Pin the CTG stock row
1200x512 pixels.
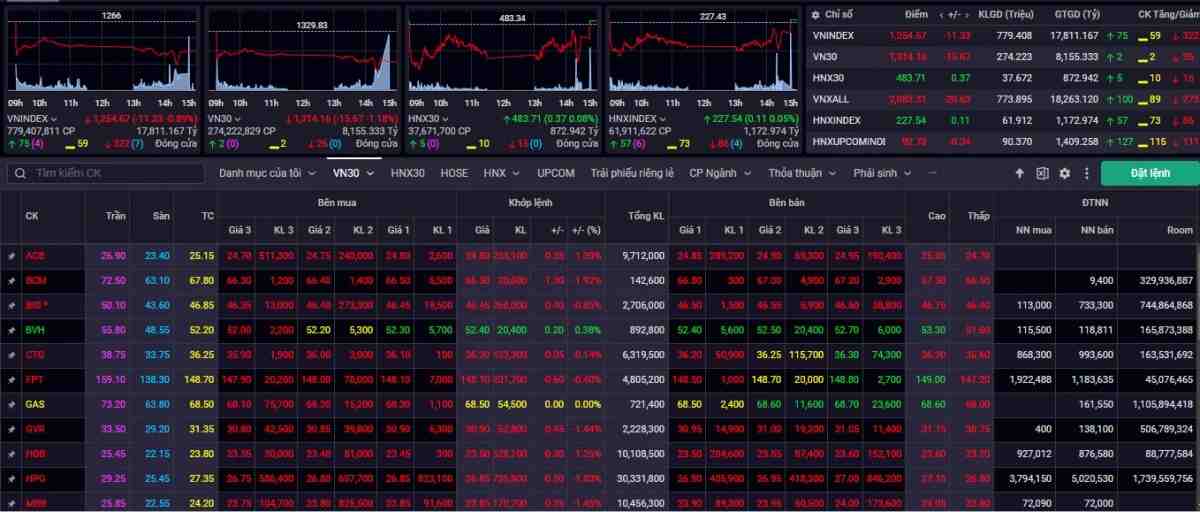coord(11,354)
